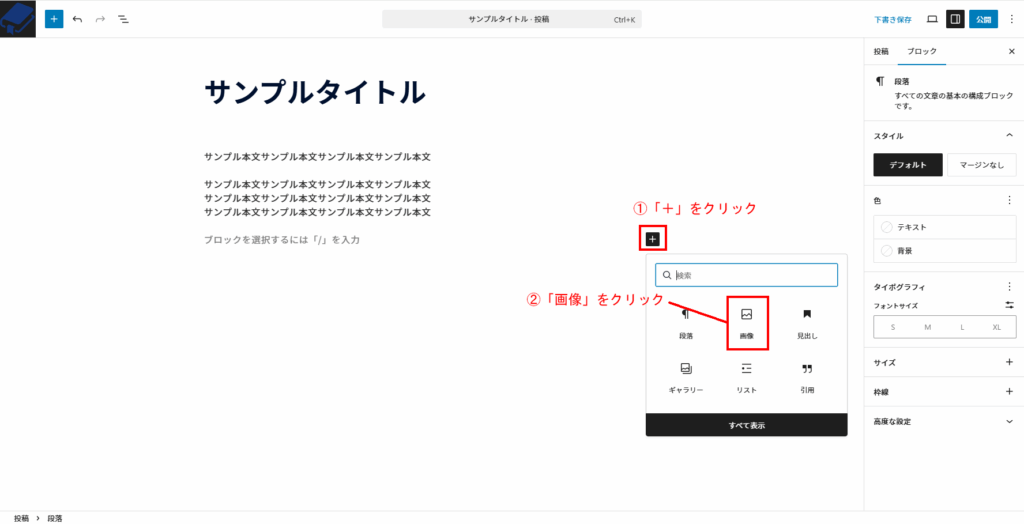This screenshot has width=1024, height=524.
Task: Switch to the 投稿 tab
Action: tap(880, 51)
